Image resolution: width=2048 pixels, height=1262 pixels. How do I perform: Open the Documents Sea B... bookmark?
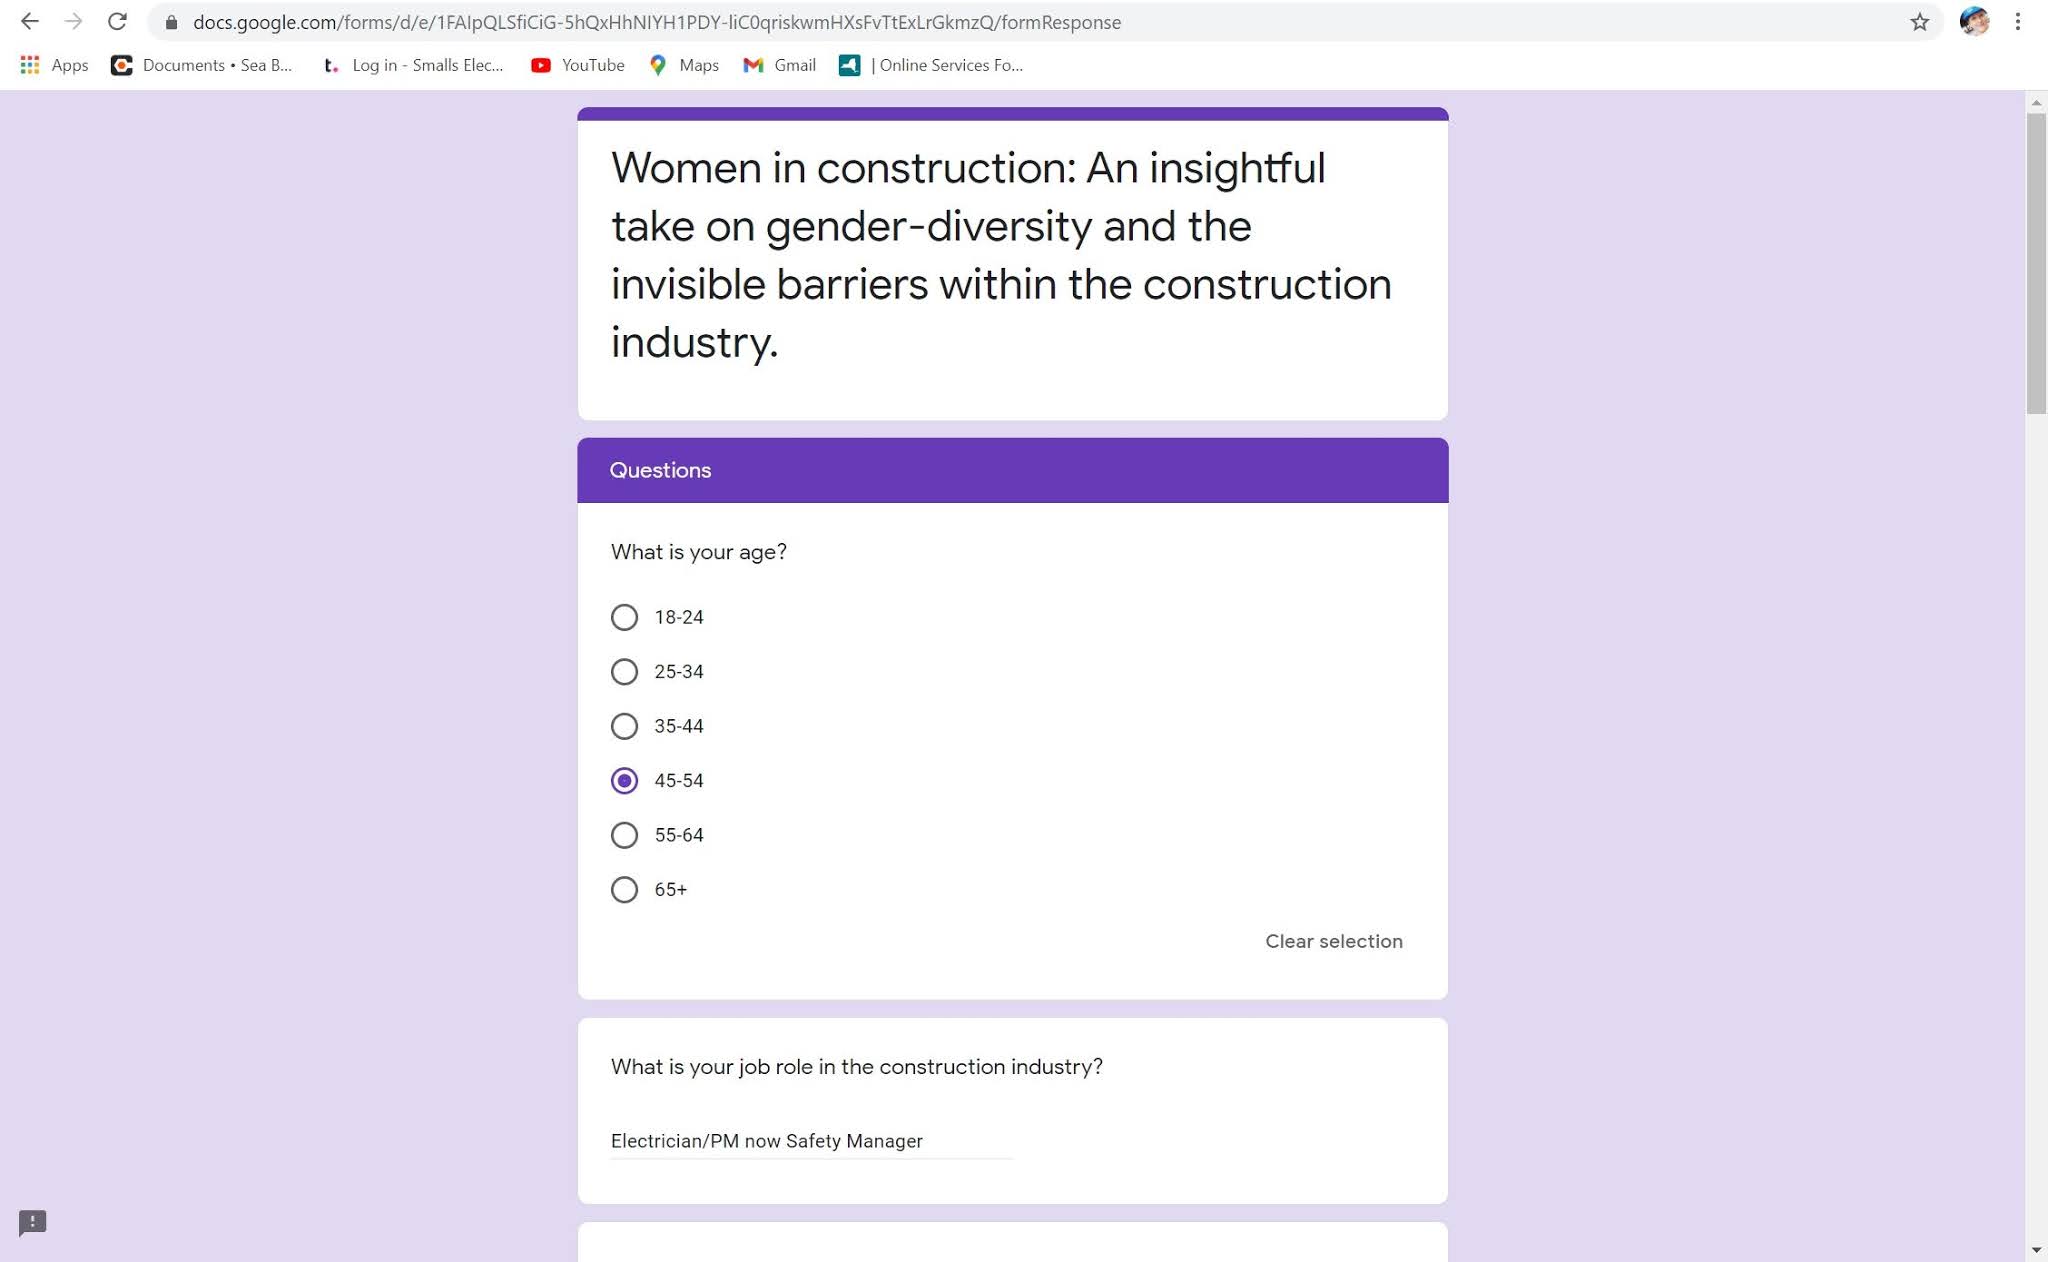(201, 65)
